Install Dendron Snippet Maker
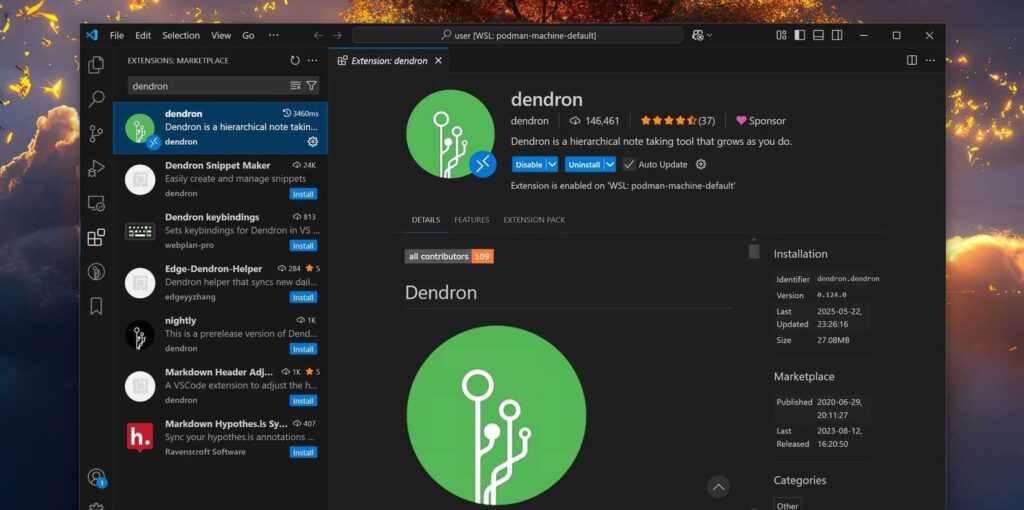 point(303,194)
